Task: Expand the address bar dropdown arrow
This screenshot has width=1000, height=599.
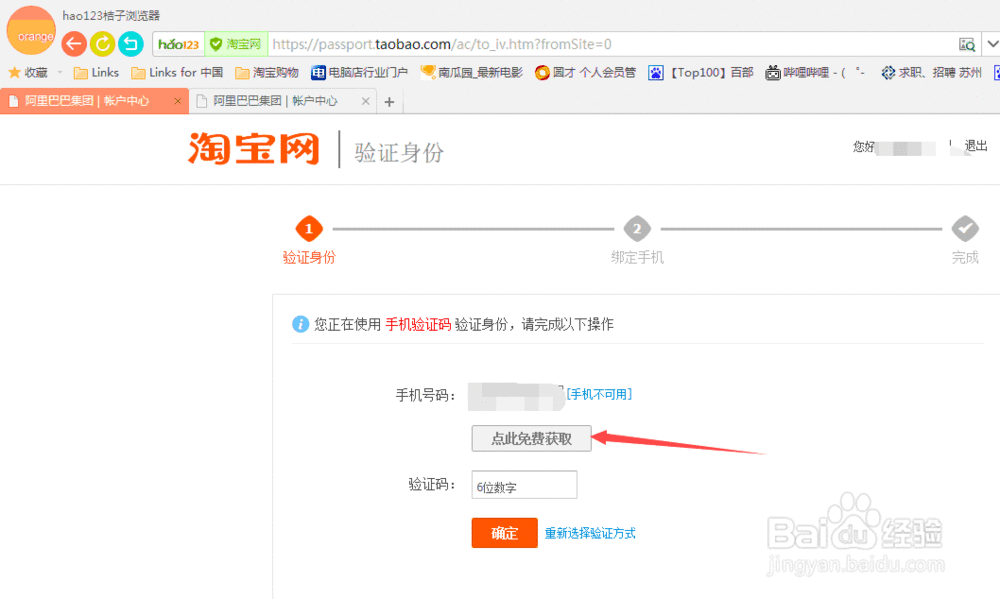Action: point(992,44)
